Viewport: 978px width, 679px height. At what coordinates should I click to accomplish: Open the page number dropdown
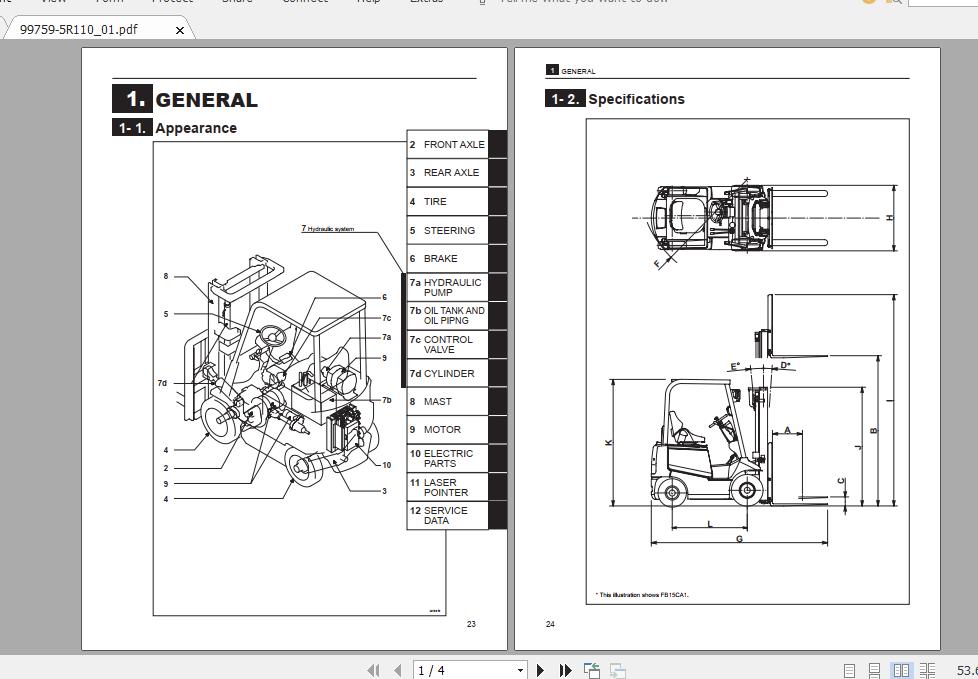click(519, 668)
